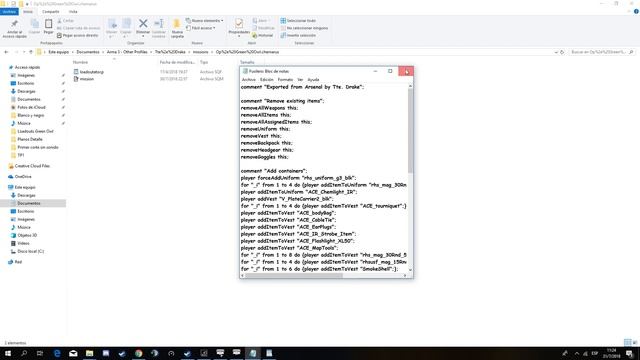Click Seleccionar todo
This screenshot has width=640, height=360.
298,20
